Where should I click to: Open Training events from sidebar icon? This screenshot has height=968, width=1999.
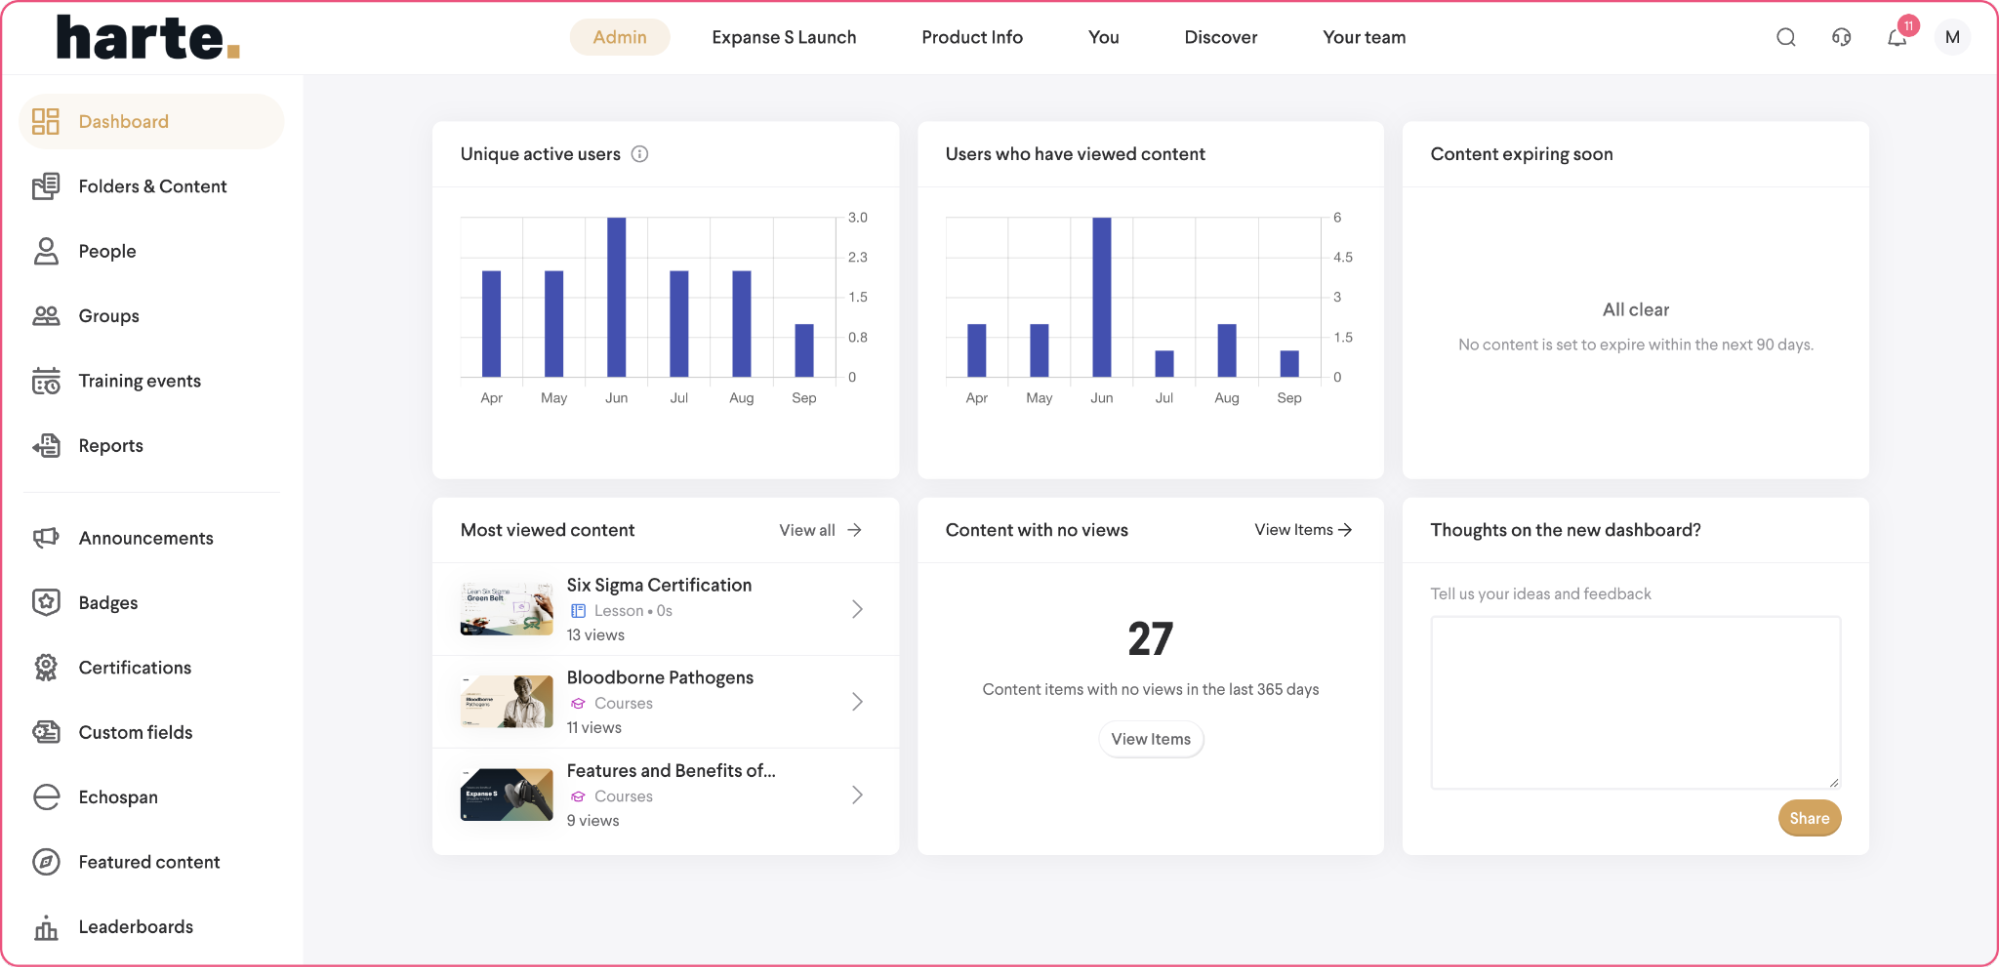pos(46,381)
